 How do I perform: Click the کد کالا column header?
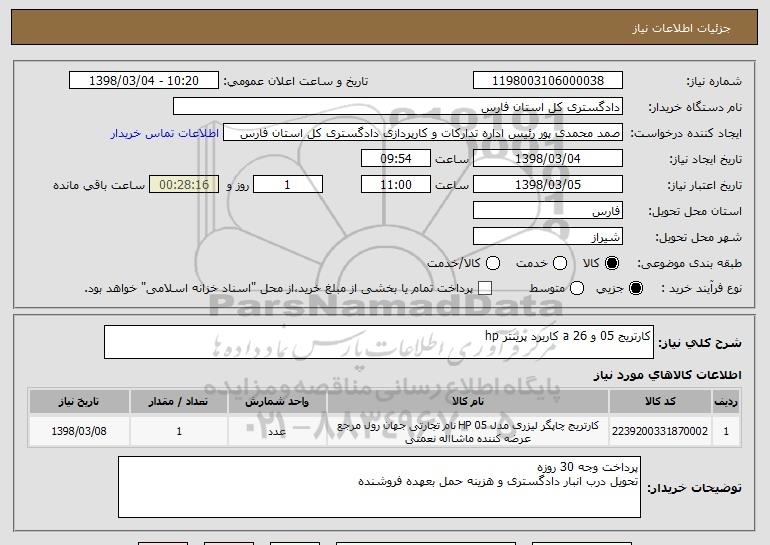coord(660,402)
